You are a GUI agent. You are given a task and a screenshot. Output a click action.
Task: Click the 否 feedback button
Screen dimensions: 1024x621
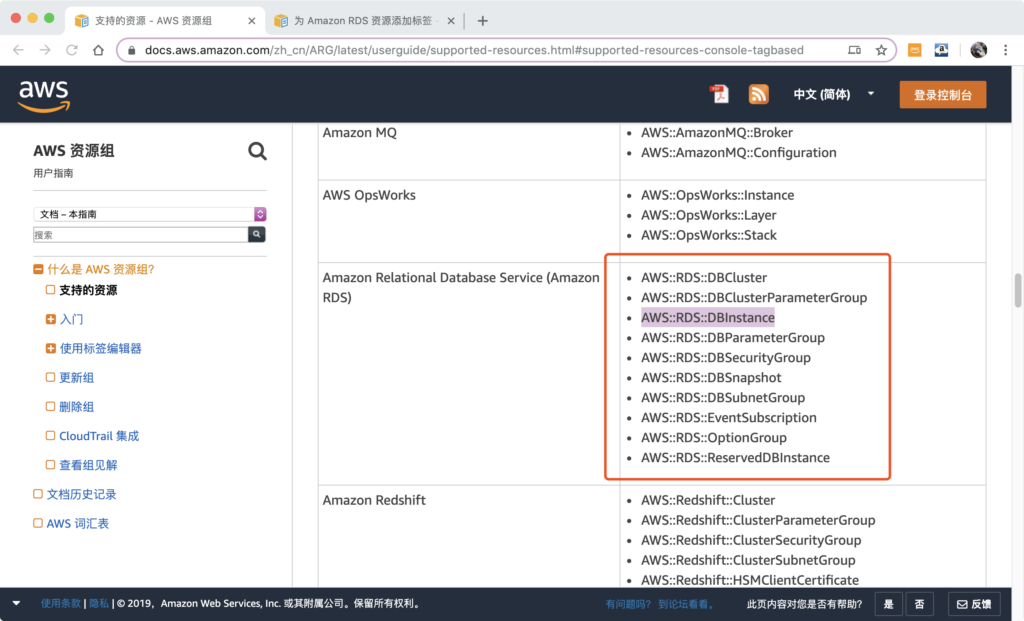pos(920,604)
